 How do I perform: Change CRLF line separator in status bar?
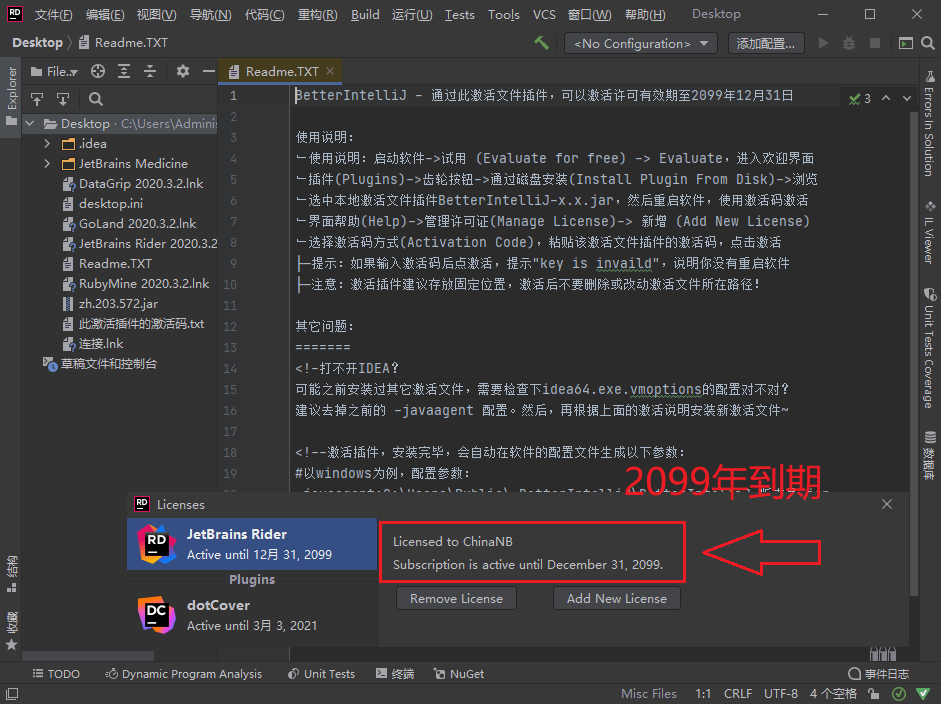click(738, 694)
